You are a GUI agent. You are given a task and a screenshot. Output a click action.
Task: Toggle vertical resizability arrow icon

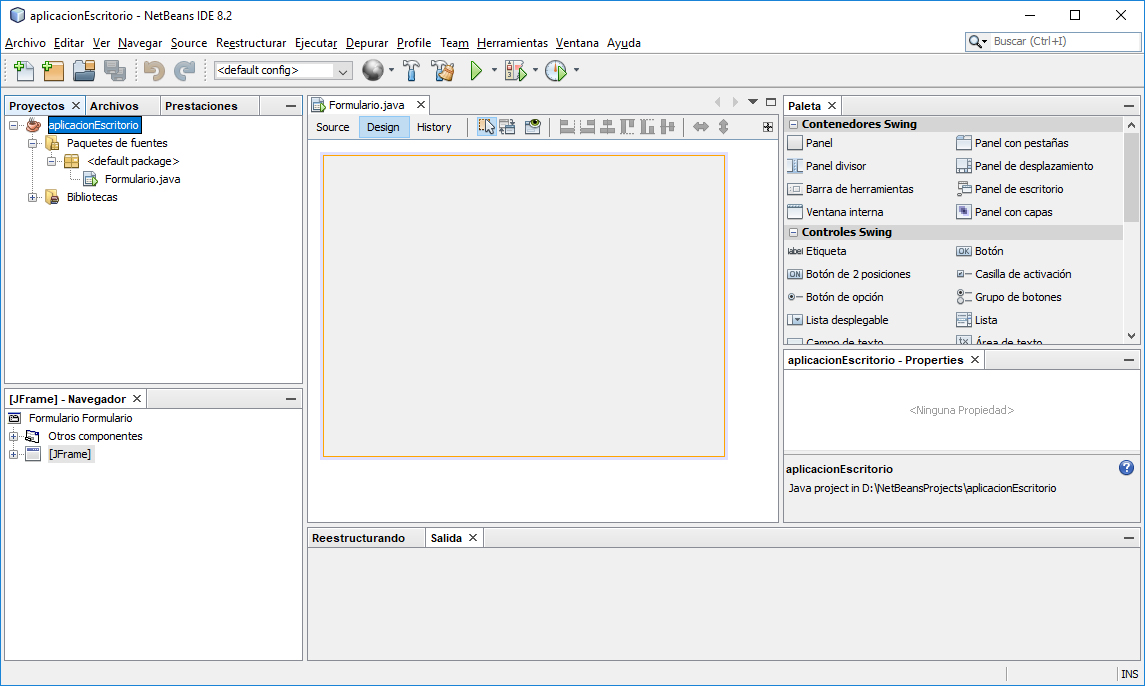click(x=723, y=126)
